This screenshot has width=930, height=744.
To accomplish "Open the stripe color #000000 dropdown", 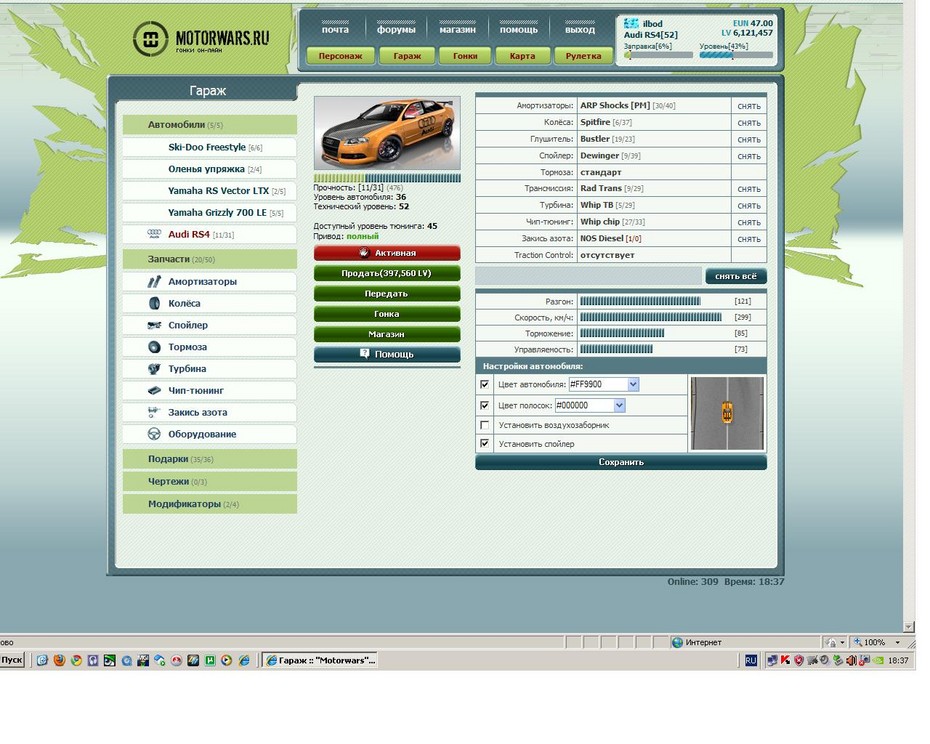I will (x=619, y=405).
